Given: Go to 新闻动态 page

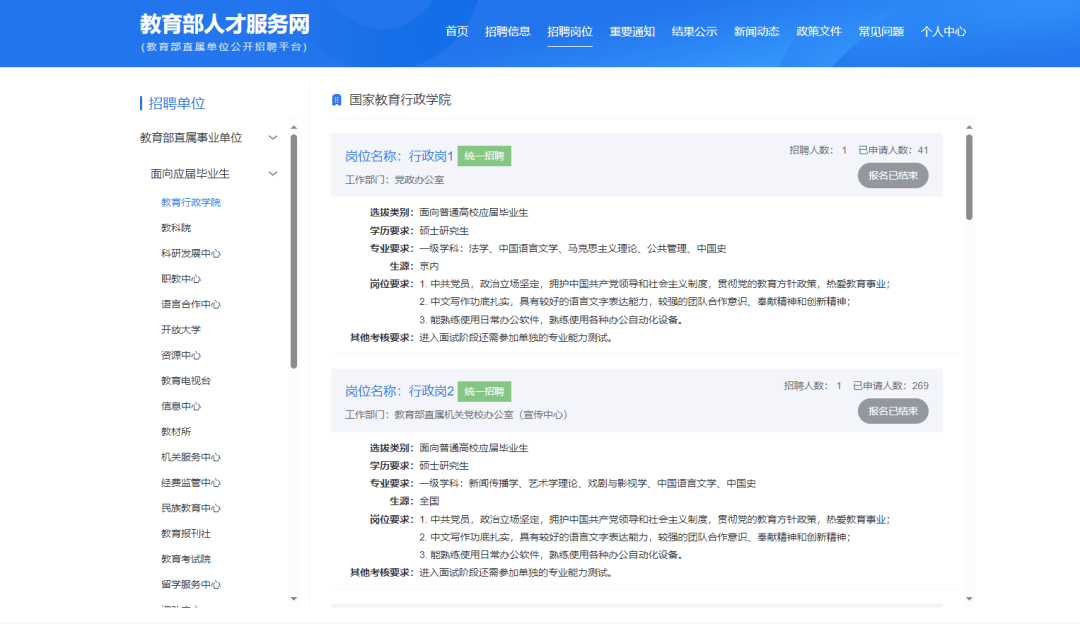Looking at the screenshot, I should click(x=756, y=32).
